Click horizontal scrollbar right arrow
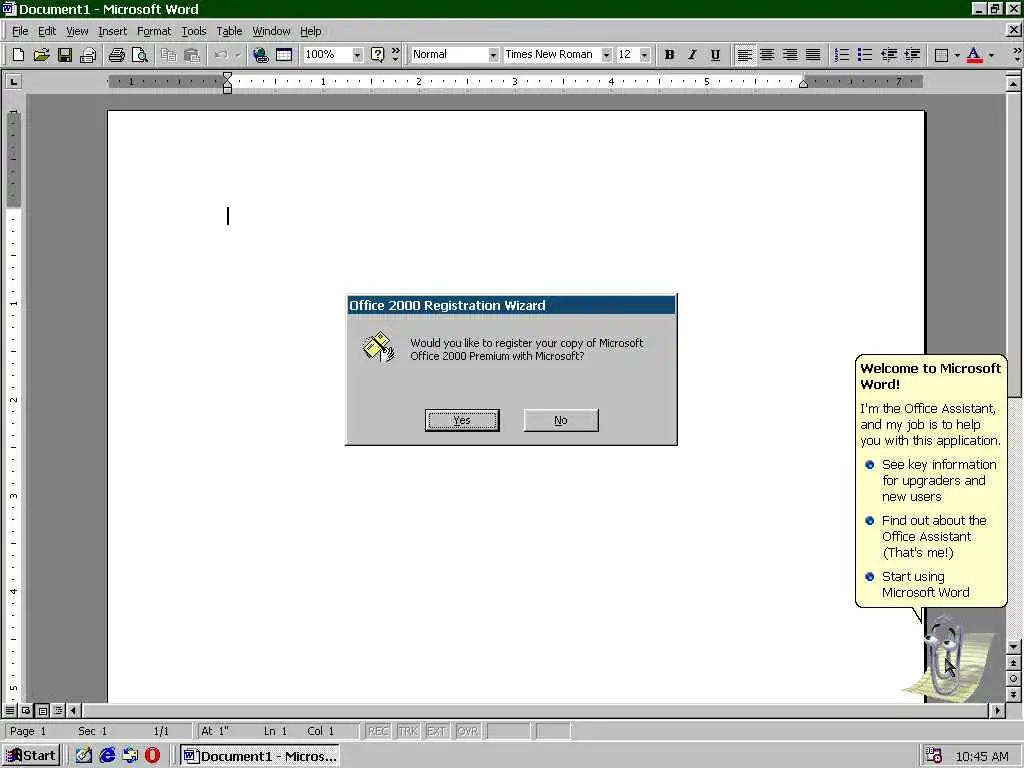This screenshot has width=1024, height=768. click(x=997, y=710)
